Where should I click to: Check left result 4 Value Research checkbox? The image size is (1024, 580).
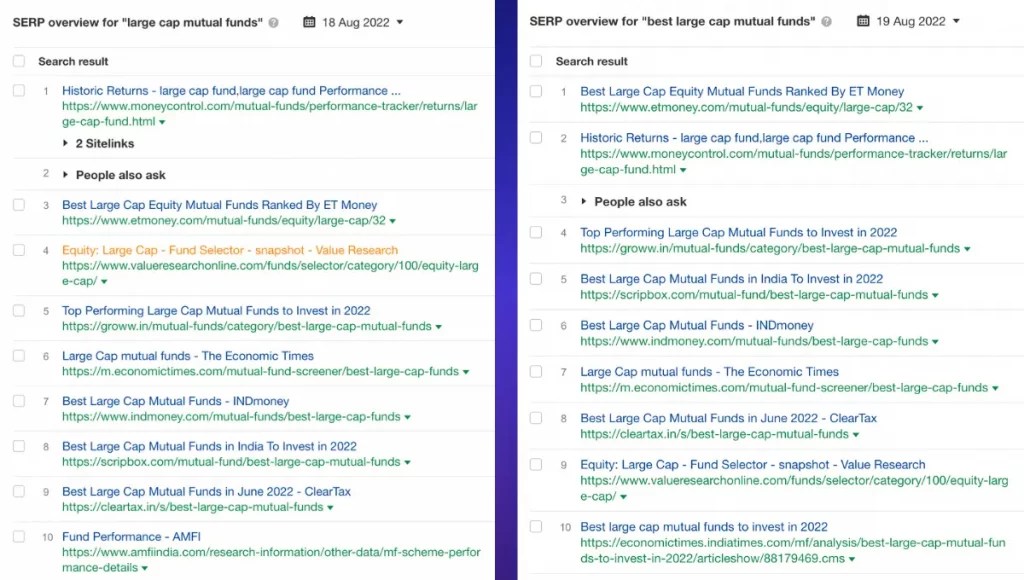[19, 250]
